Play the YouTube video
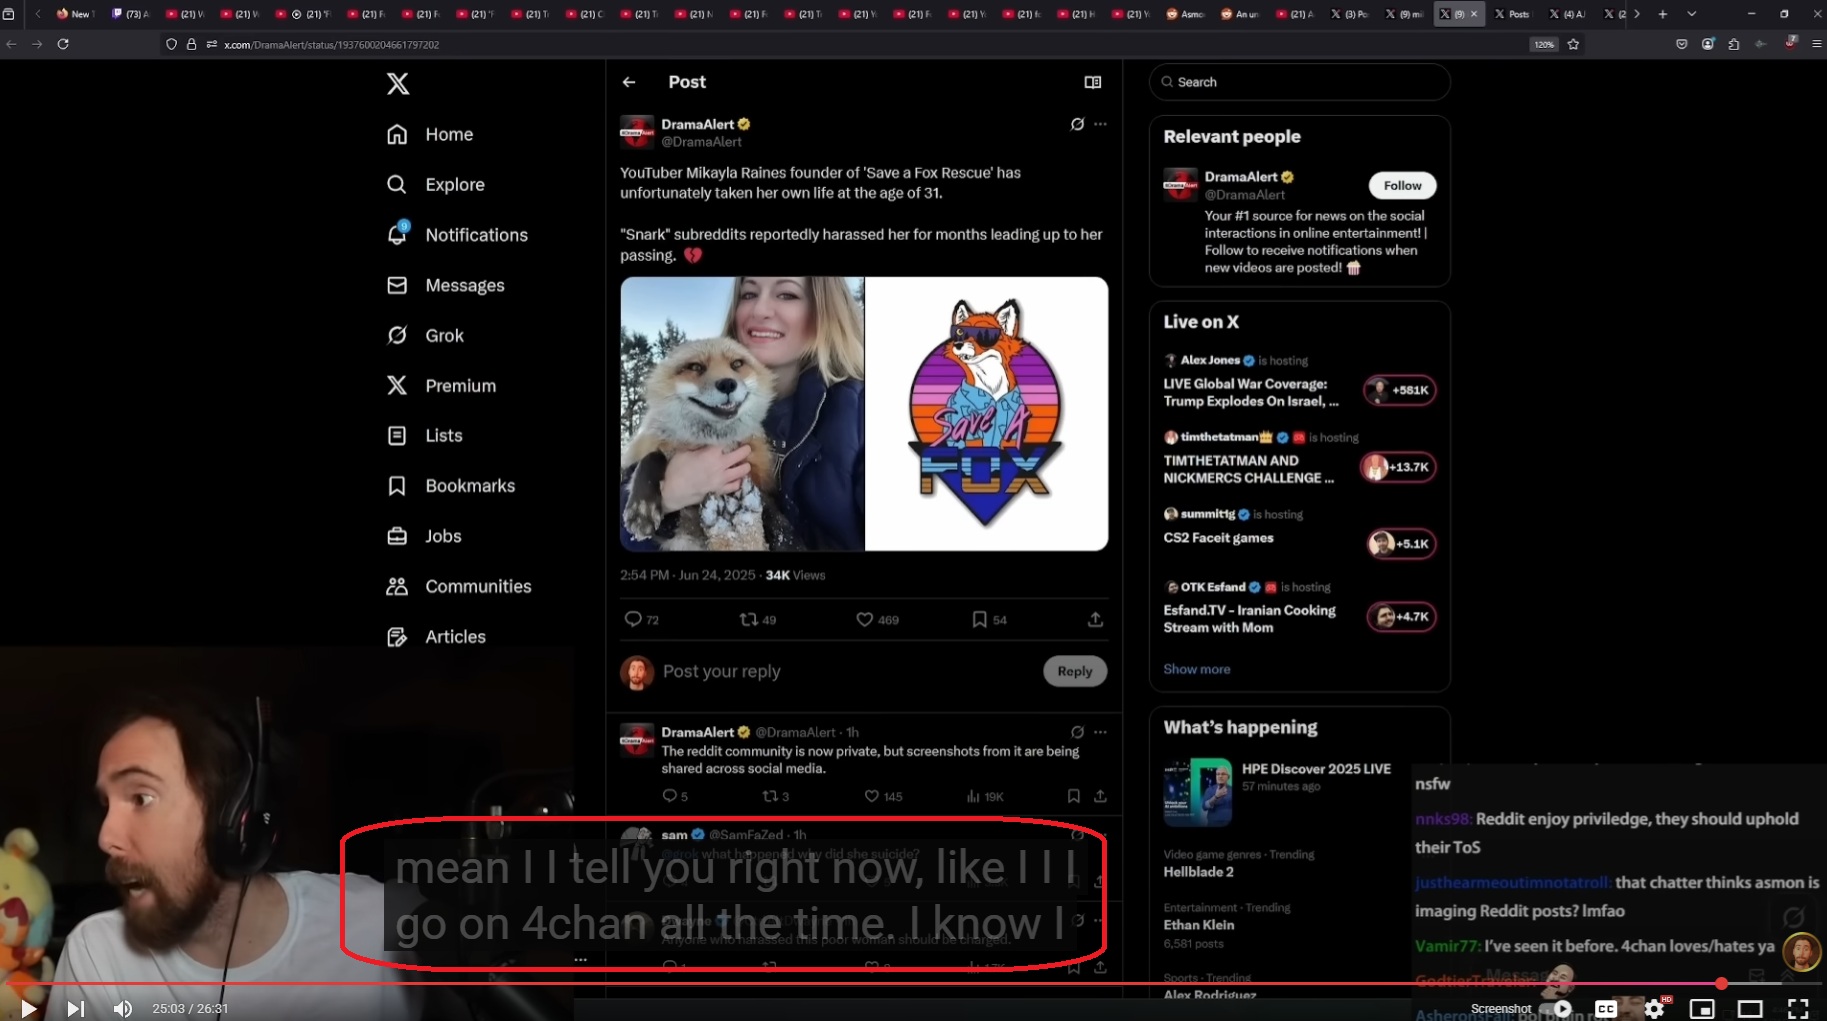This screenshot has width=1827, height=1021. 28,1008
